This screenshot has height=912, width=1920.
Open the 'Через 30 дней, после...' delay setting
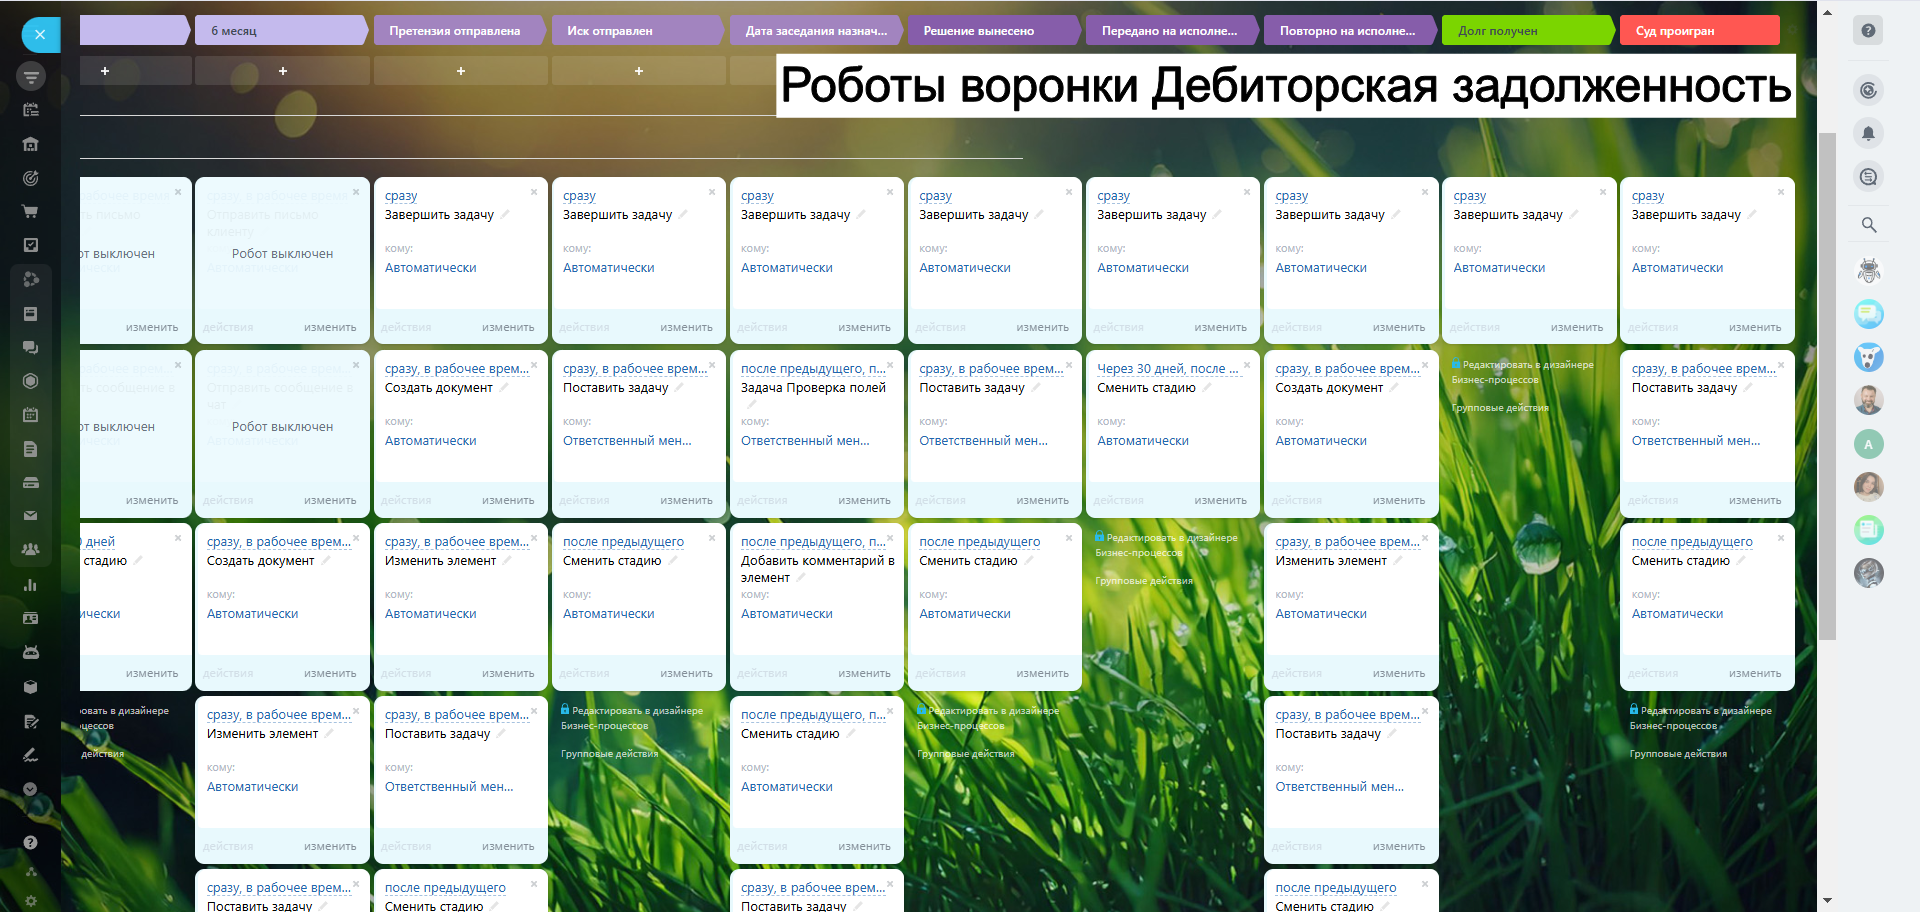tap(1167, 369)
